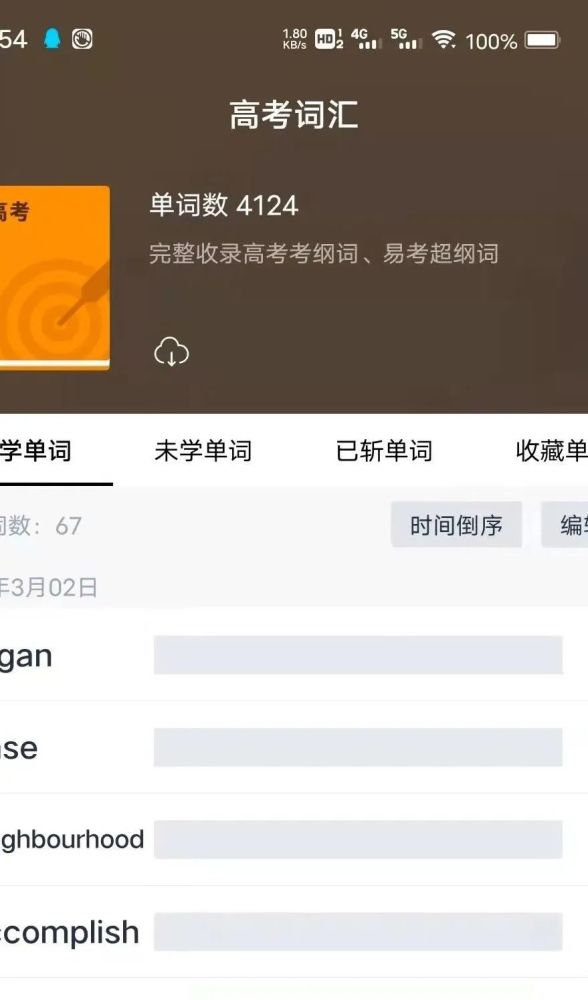
Task: Click the 时间倒序 sort button
Action: click(x=457, y=525)
